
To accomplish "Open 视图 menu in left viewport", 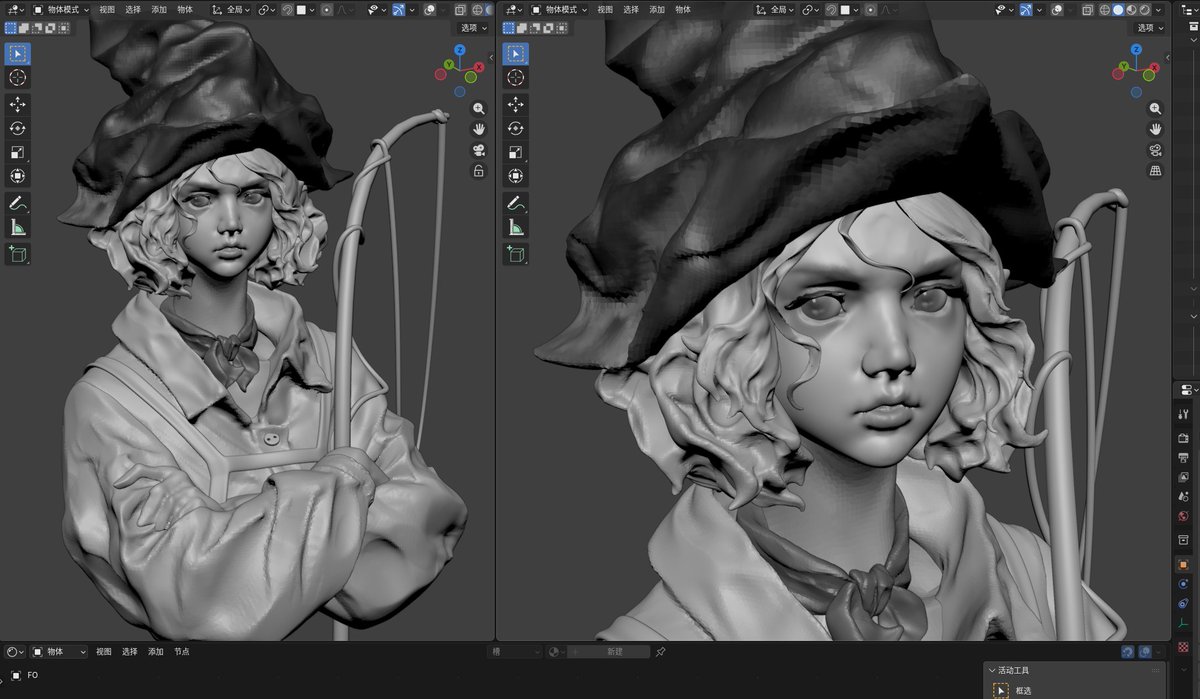I will coord(106,9).
